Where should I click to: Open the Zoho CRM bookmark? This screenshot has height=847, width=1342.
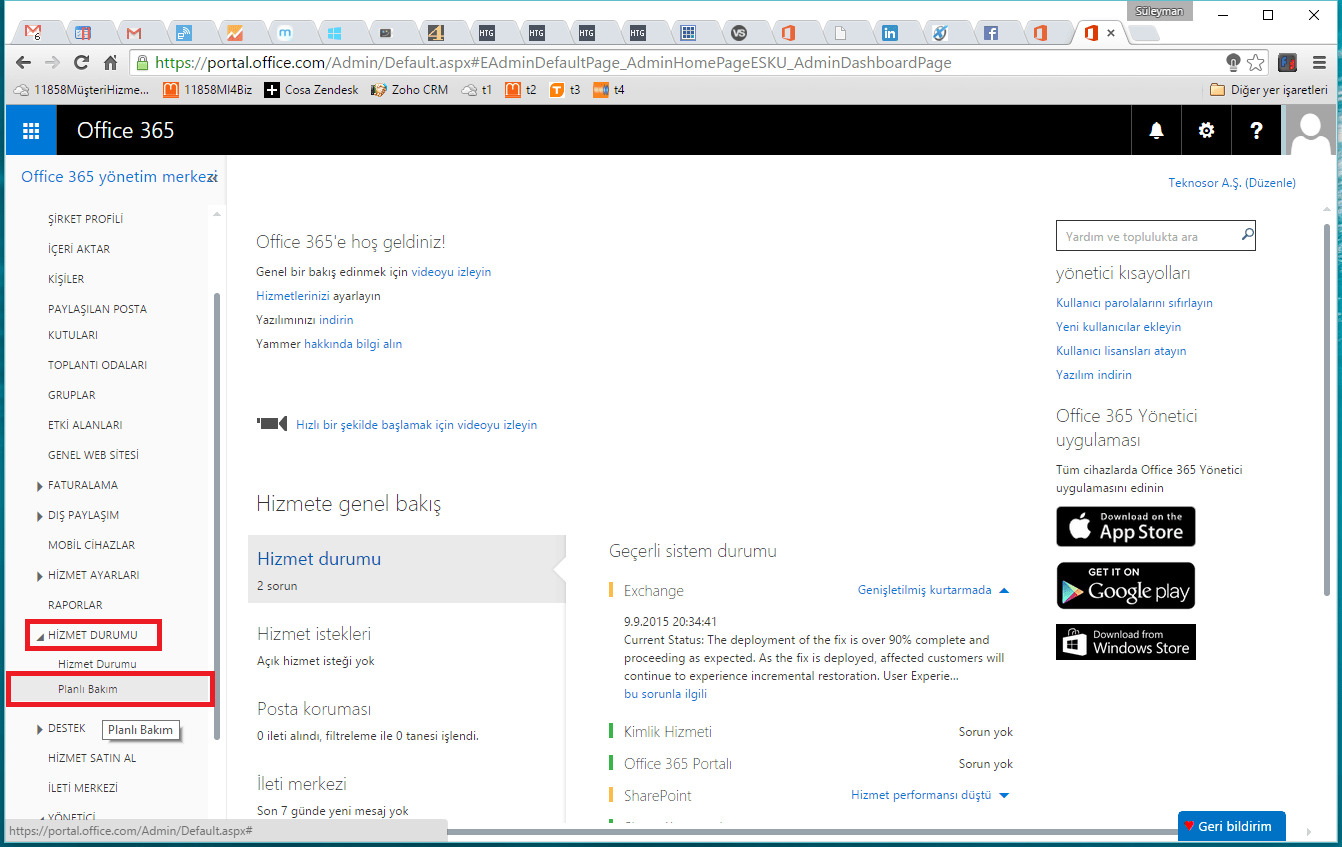tap(408, 89)
